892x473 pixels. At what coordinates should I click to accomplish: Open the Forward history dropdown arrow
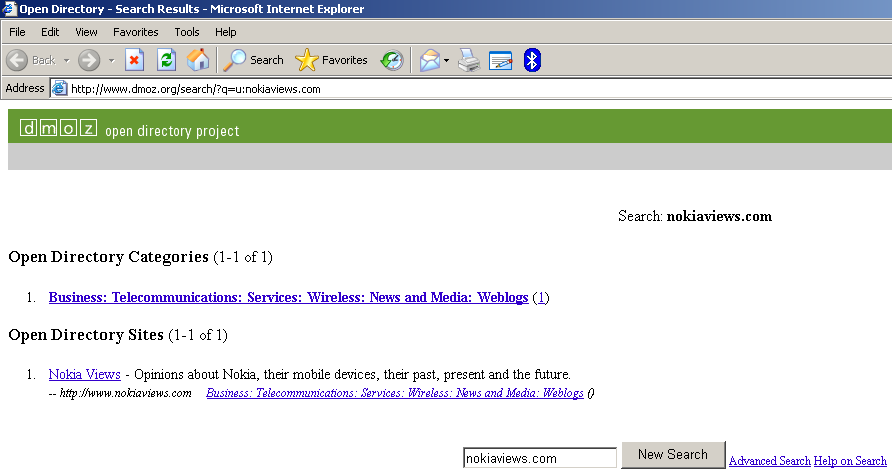coord(112,60)
